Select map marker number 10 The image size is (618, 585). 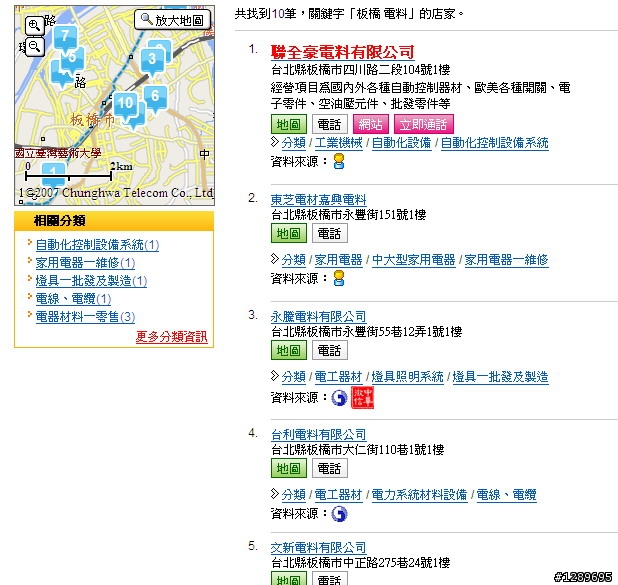click(x=125, y=106)
